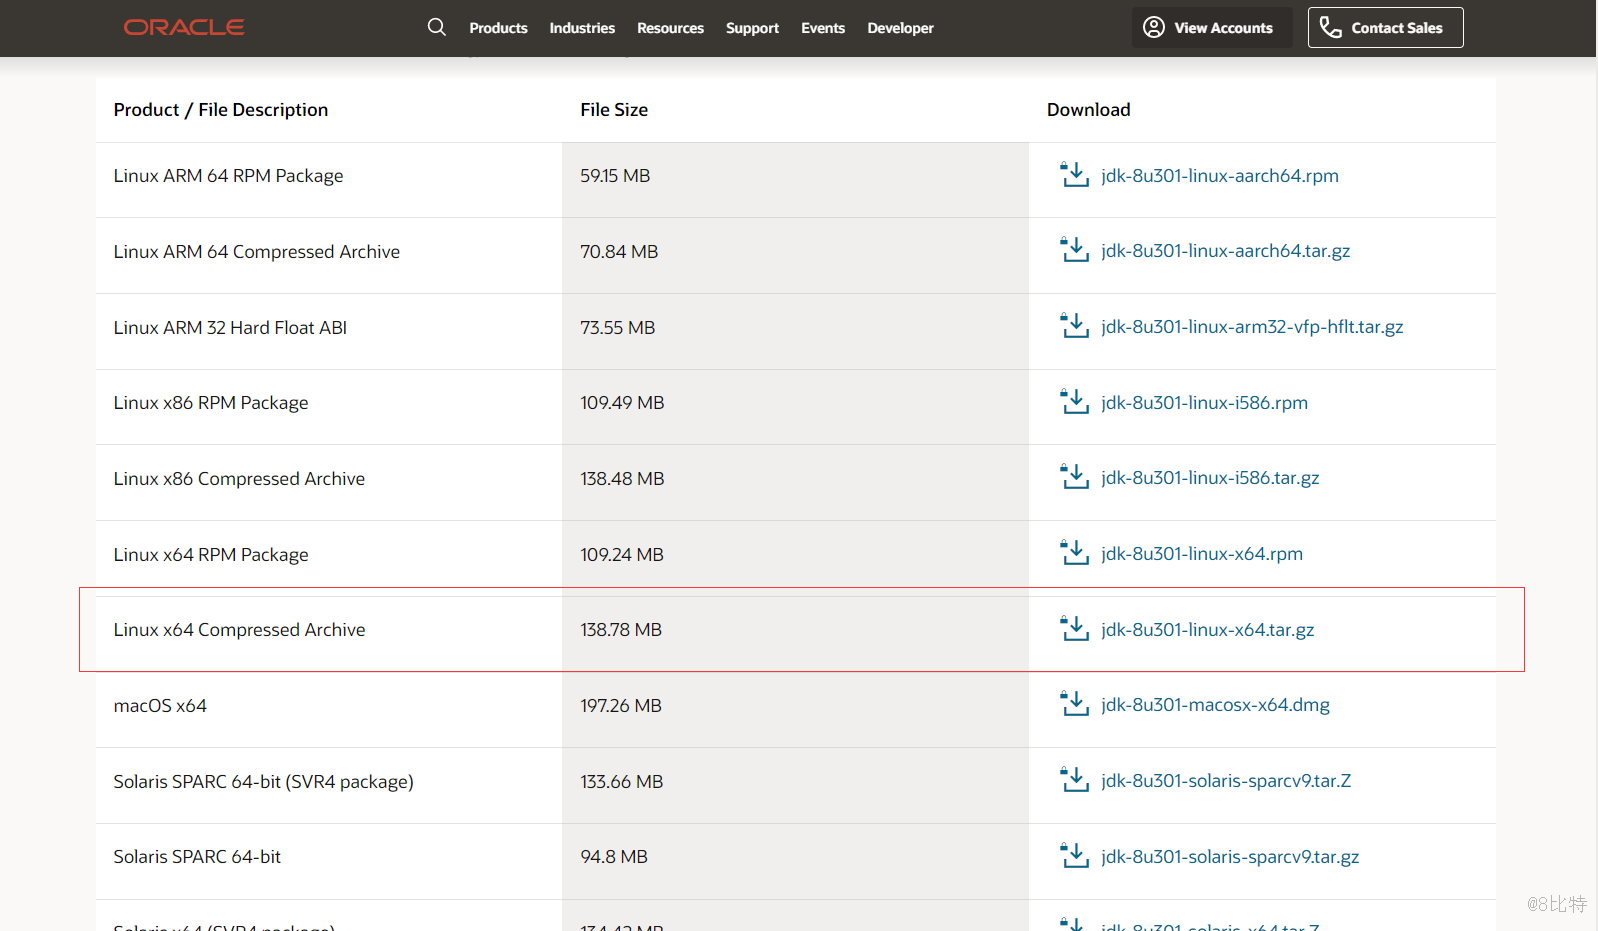Open the View Accounts button

pyautogui.click(x=1211, y=28)
